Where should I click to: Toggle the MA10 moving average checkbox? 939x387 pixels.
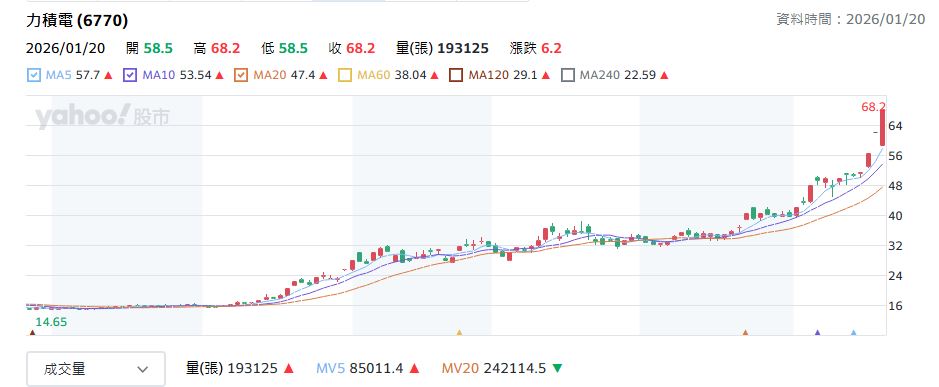pos(130,75)
